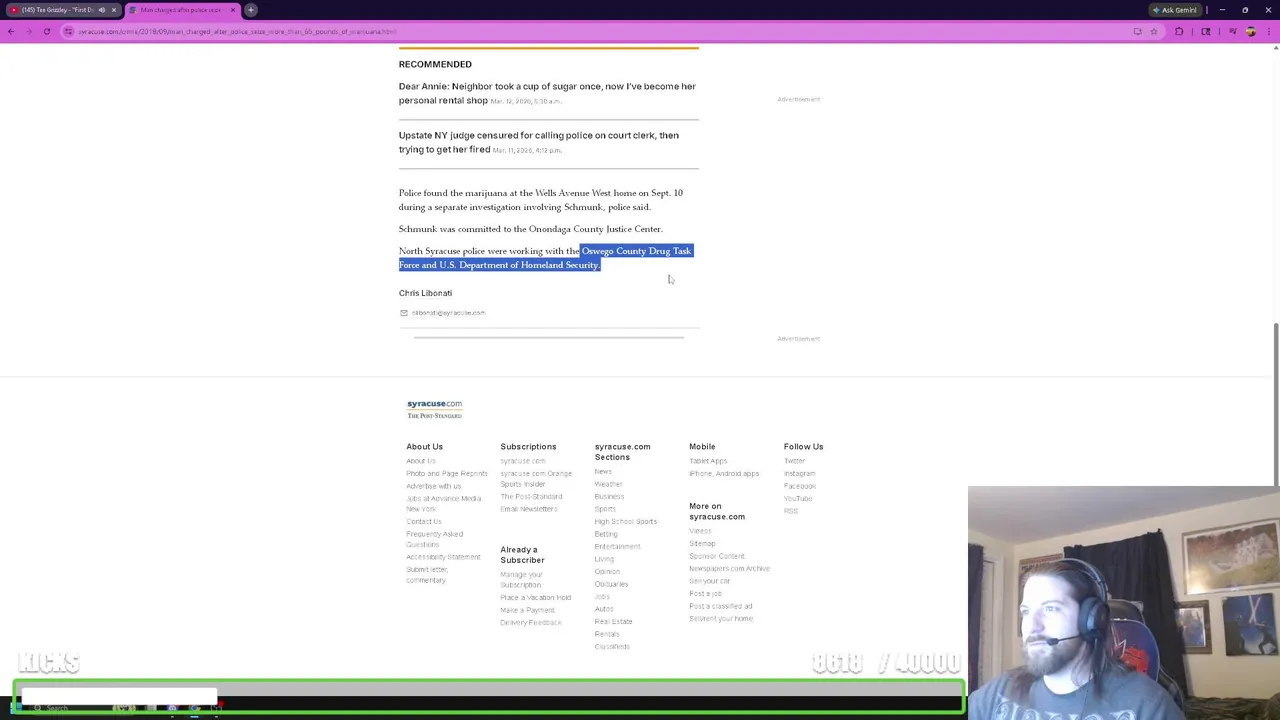Open Place a Vacation Hold link

coord(535,598)
